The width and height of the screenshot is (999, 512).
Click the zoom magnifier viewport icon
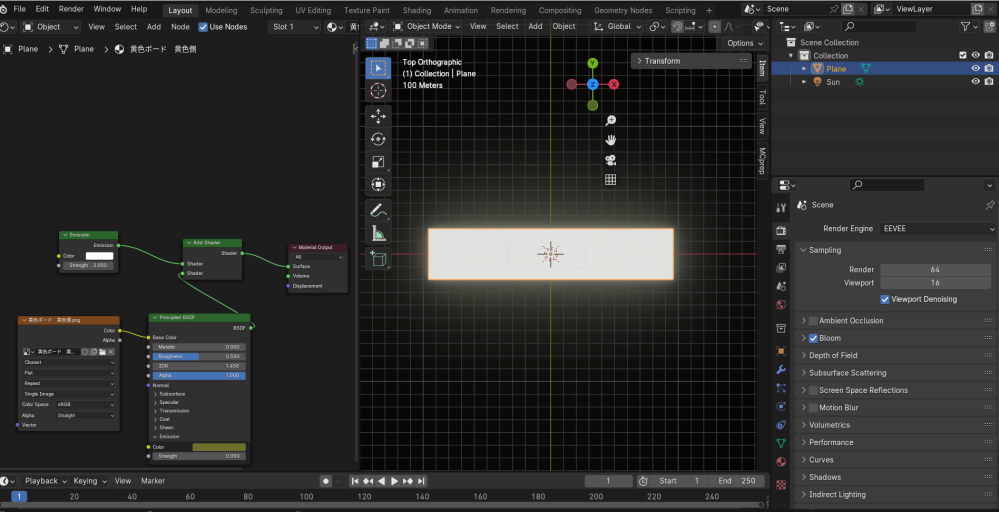click(610, 121)
